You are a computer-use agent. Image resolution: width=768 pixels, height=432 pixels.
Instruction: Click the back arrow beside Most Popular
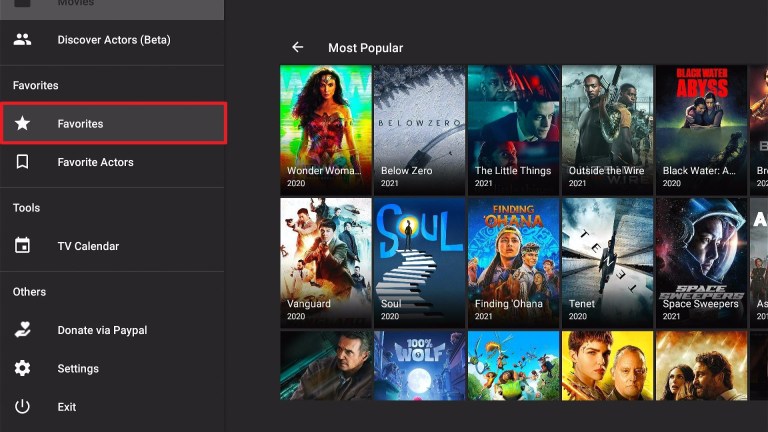tap(297, 47)
